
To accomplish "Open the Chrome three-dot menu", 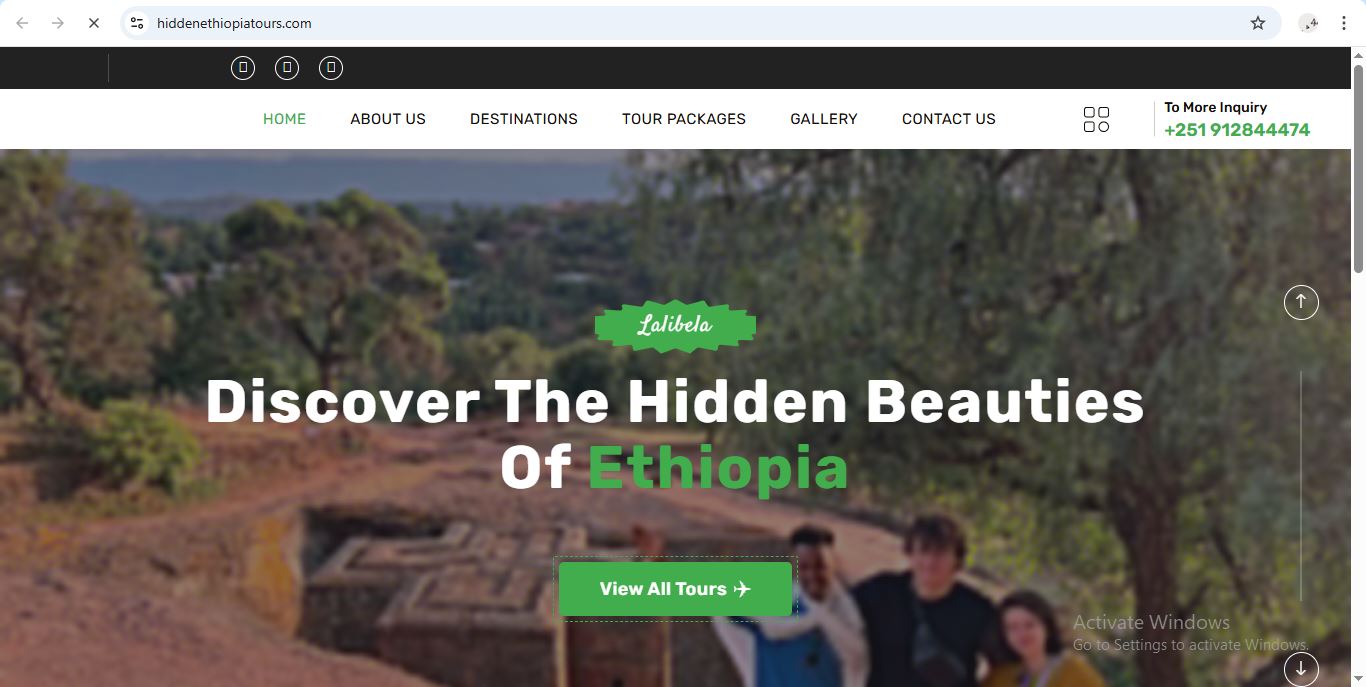I will [1344, 23].
